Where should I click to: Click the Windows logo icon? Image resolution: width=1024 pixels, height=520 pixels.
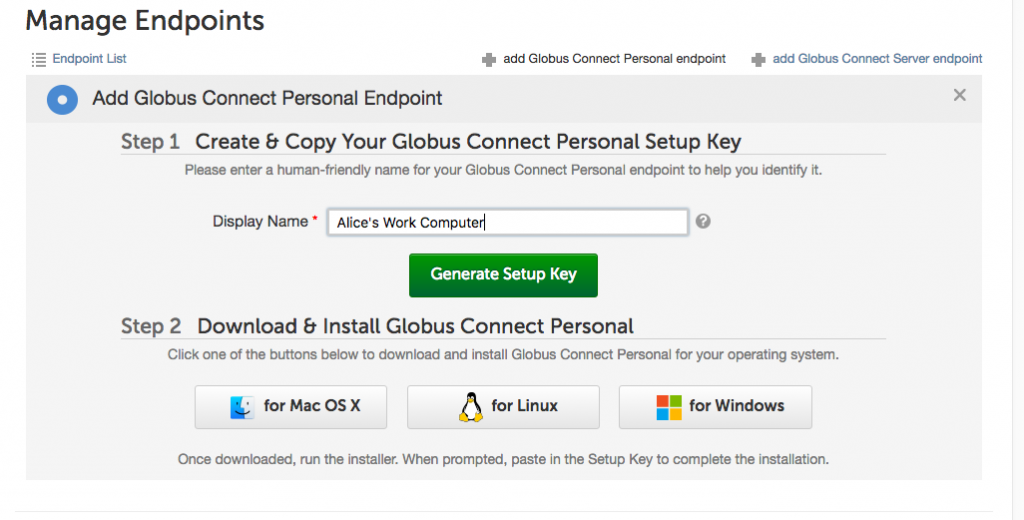click(x=669, y=407)
